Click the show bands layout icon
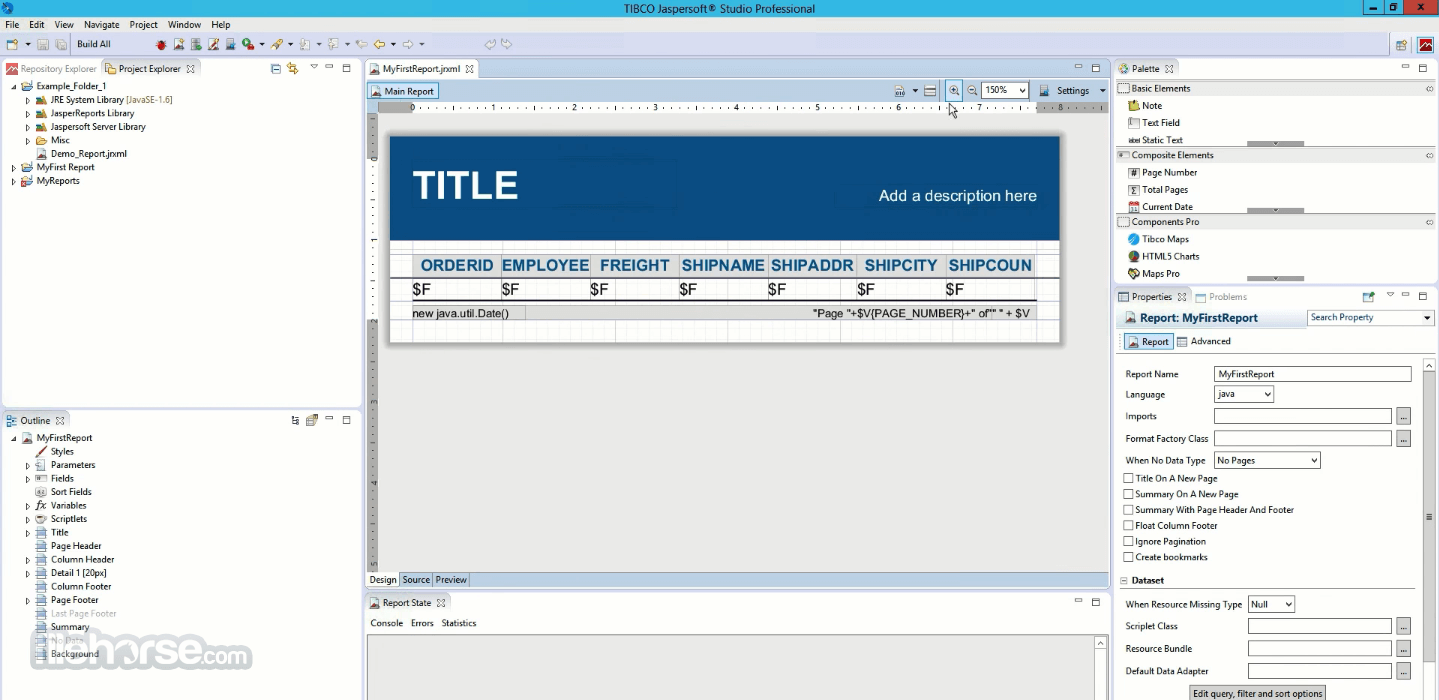This screenshot has width=1439, height=700. click(930, 90)
